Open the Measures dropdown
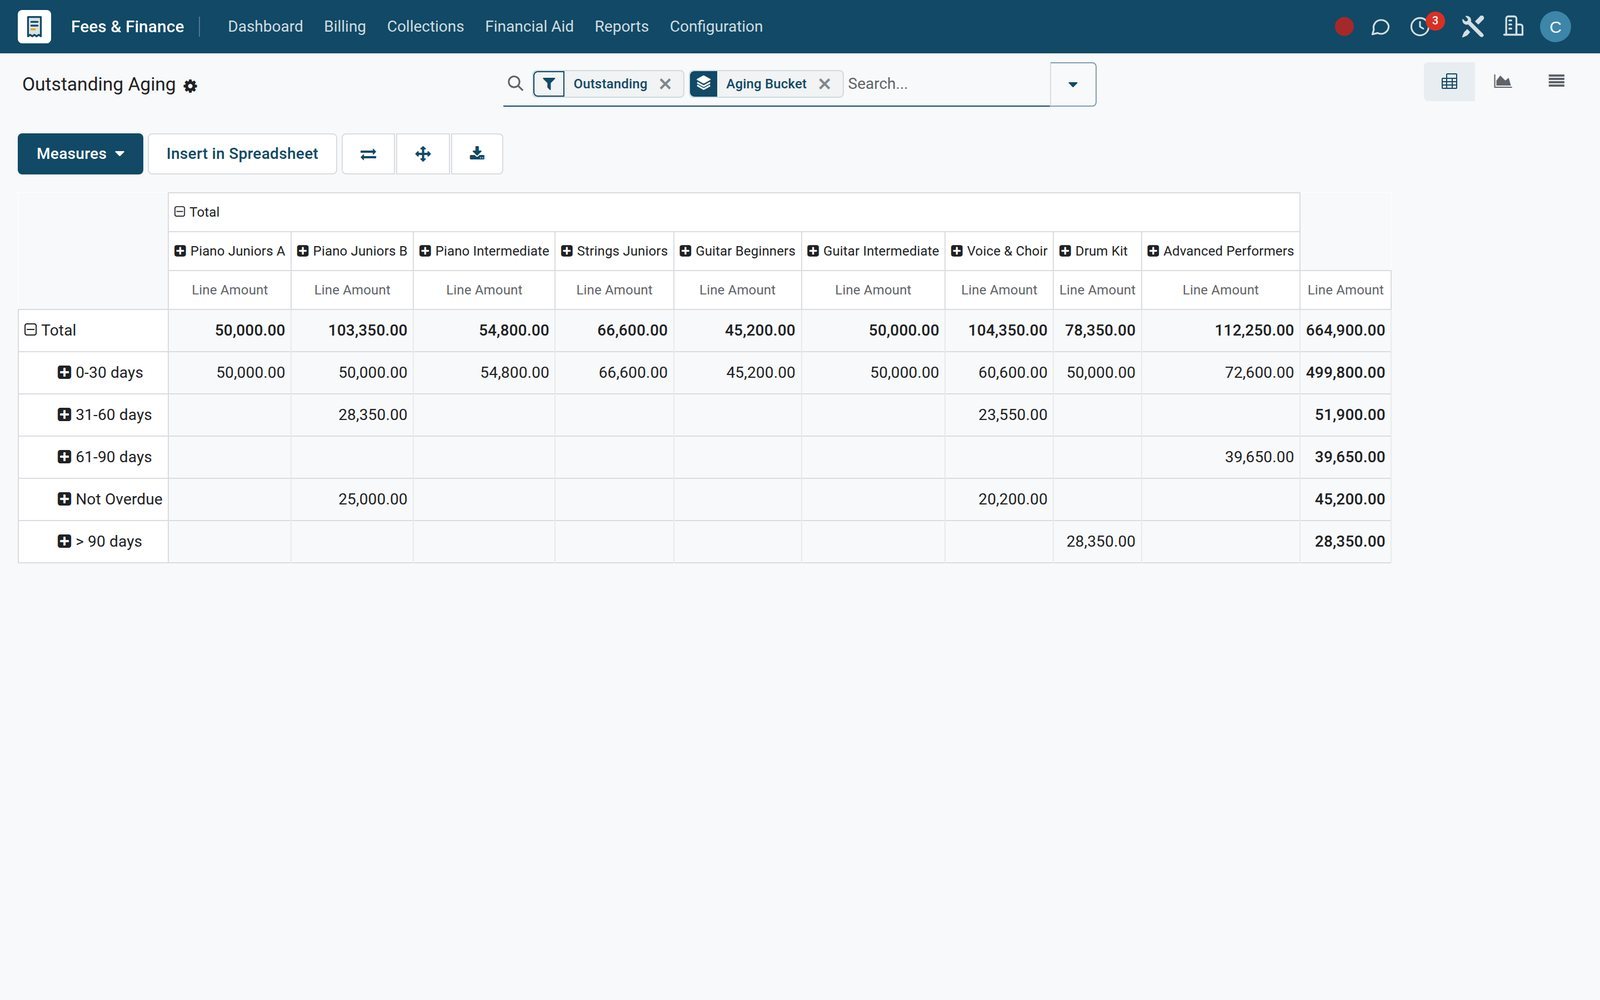Image resolution: width=1600 pixels, height=1000 pixels. click(80, 154)
